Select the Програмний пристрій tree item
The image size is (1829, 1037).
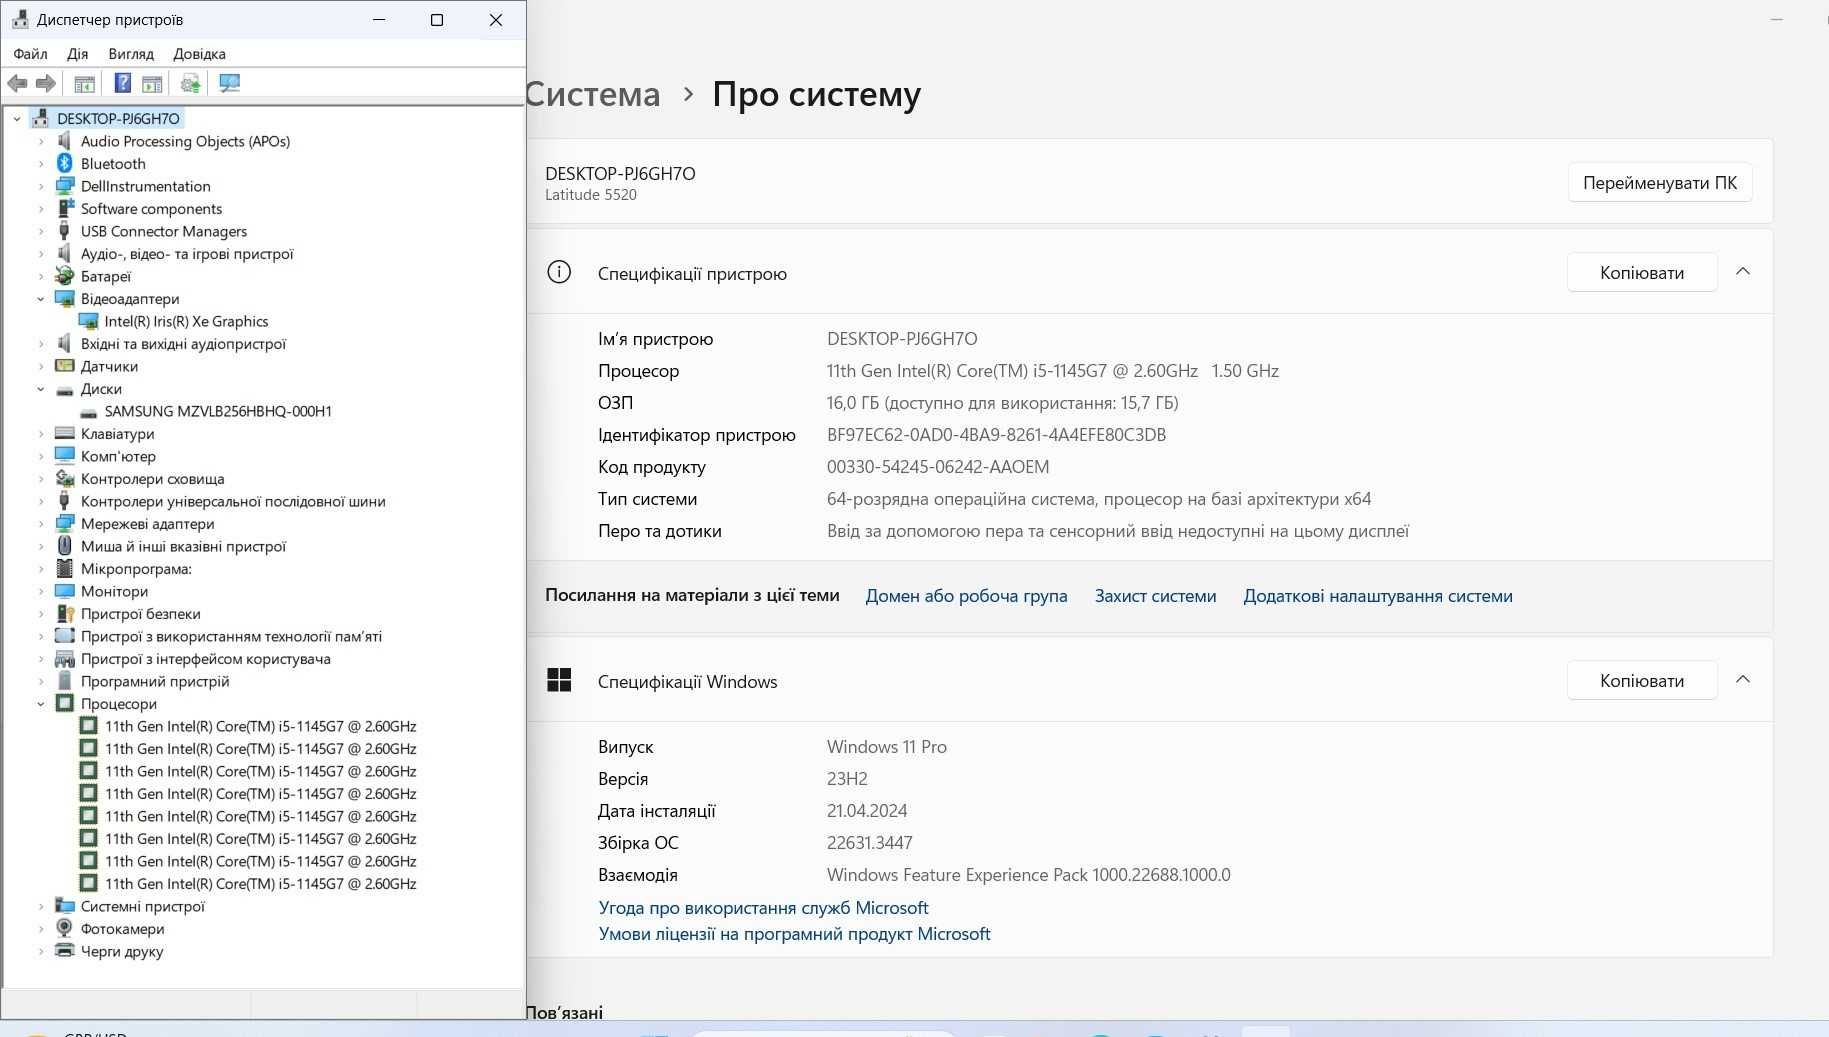[155, 681]
